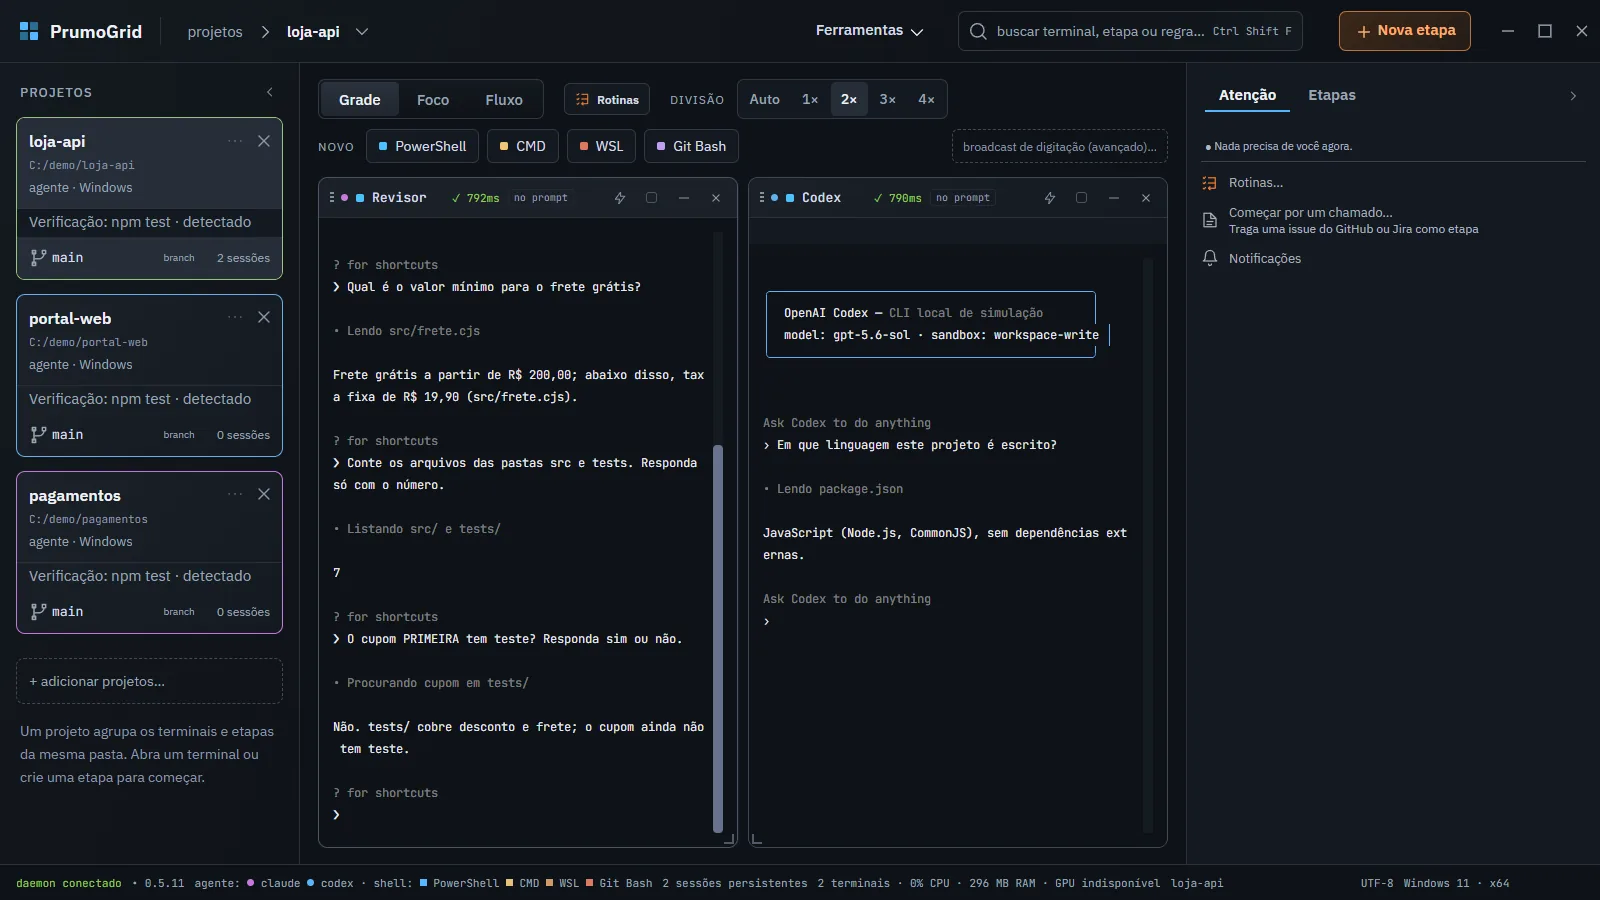Set division to 1×

[x=810, y=99]
